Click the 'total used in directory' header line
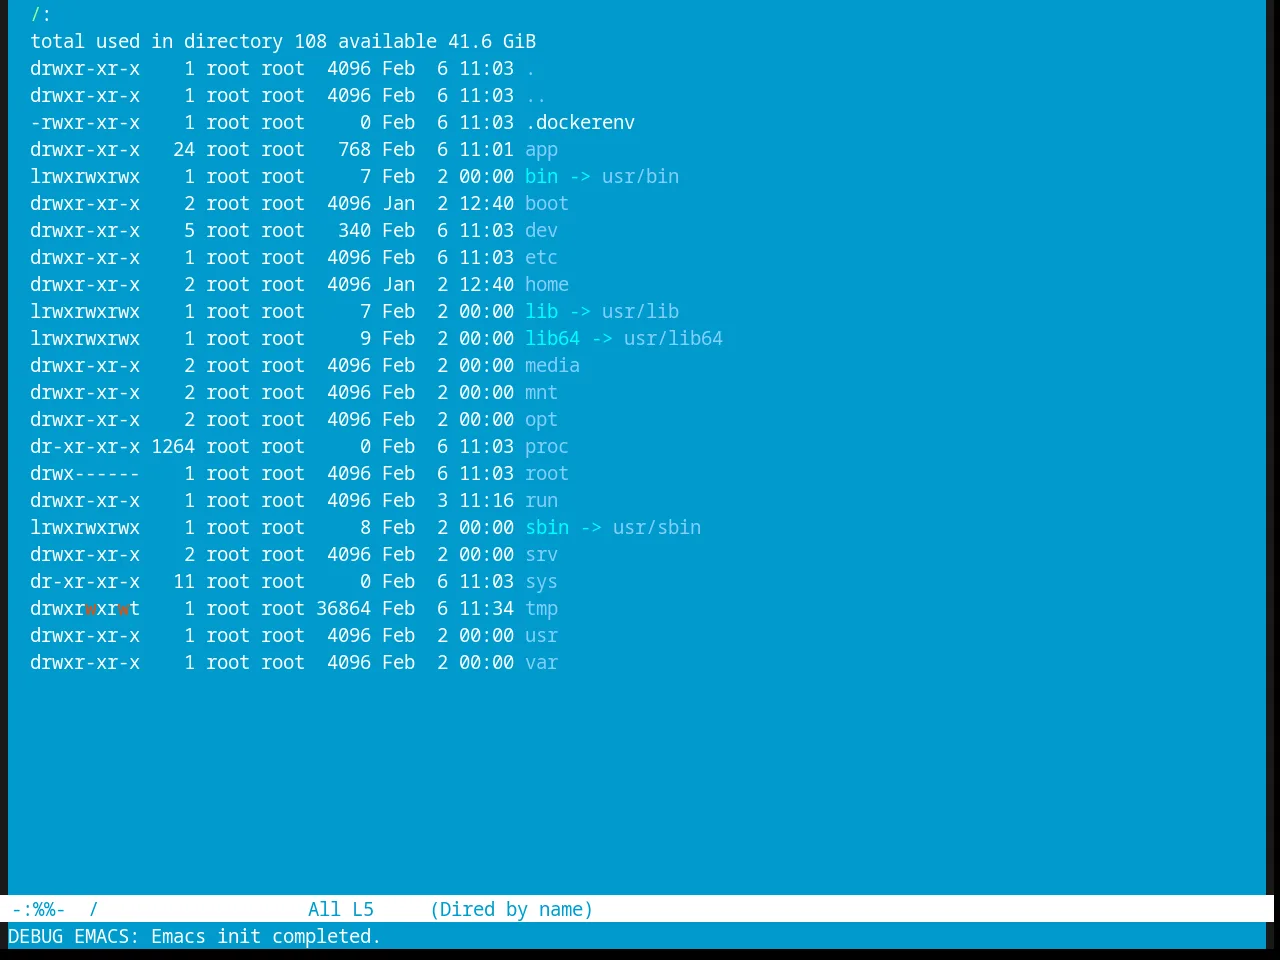Screen dimensions: 1280x960 tap(283, 41)
